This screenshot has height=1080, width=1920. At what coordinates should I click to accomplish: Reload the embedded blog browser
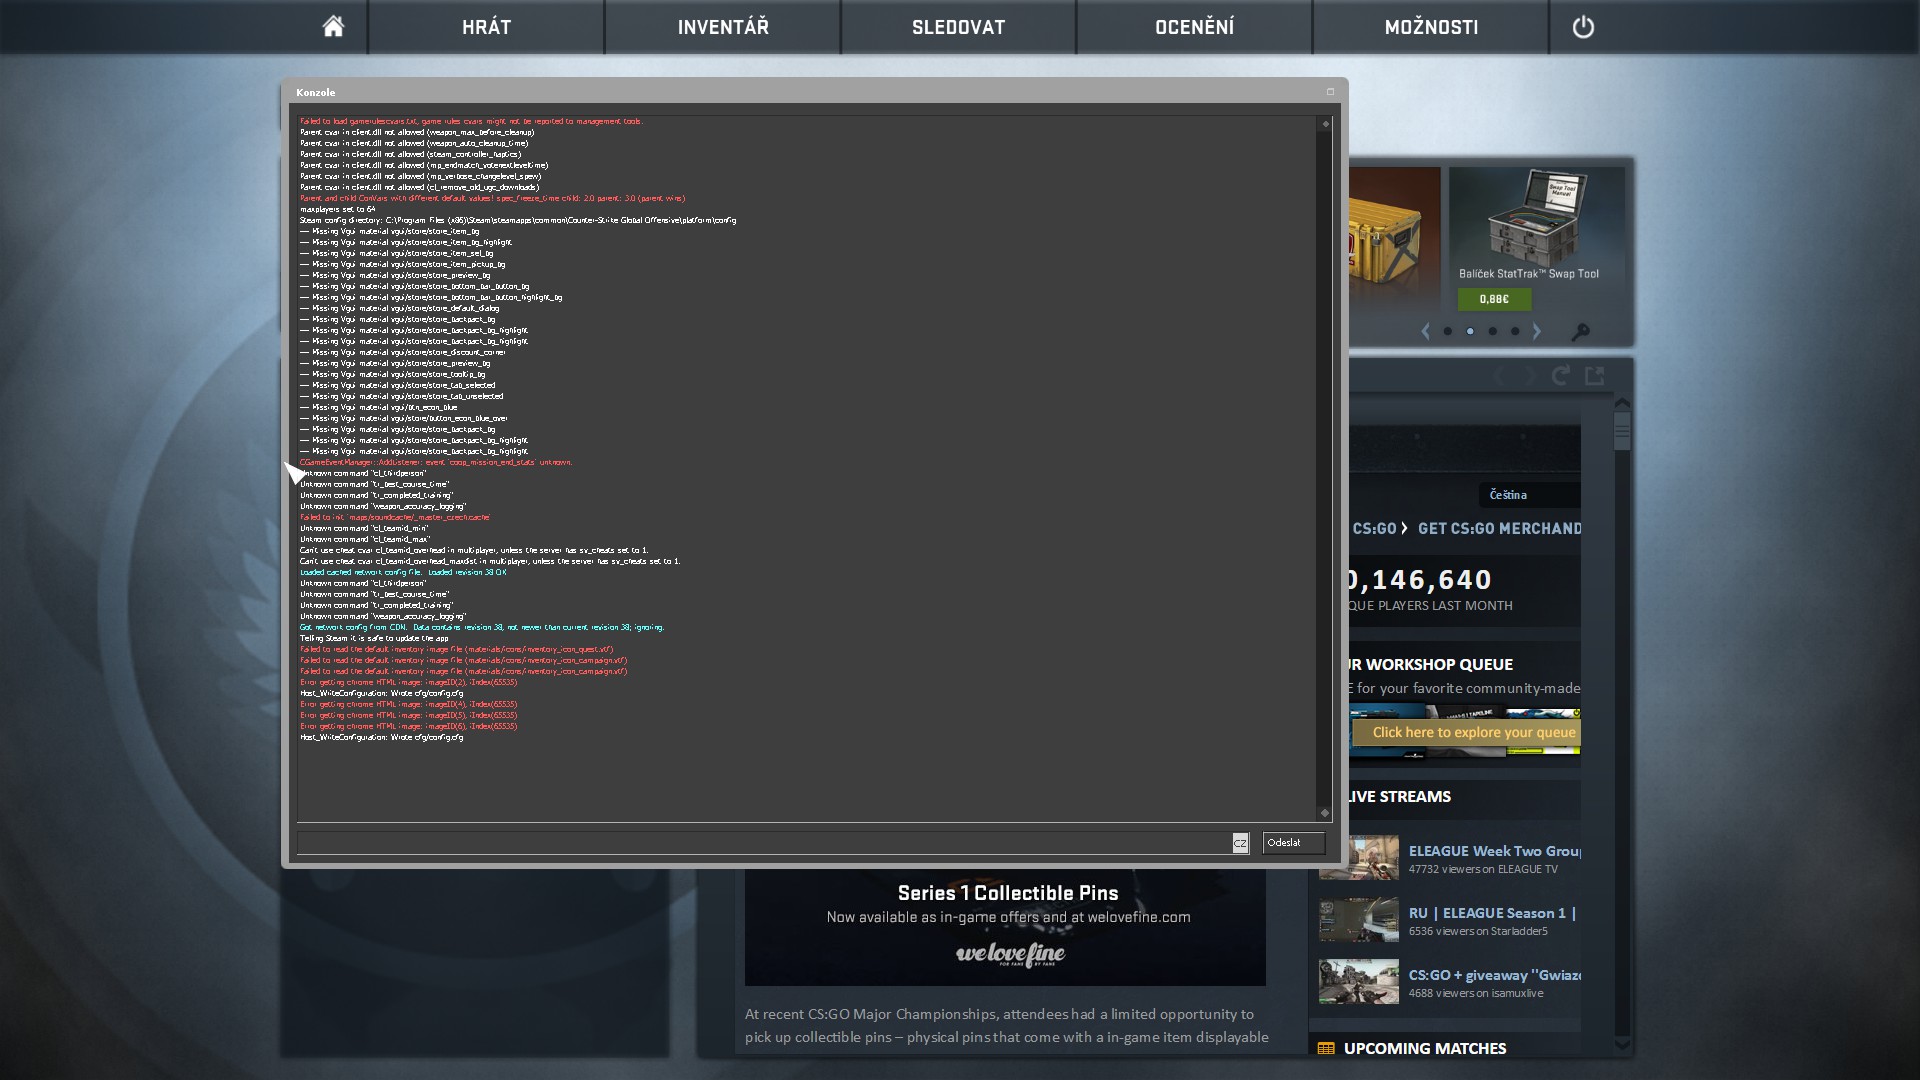[1560, 376]
